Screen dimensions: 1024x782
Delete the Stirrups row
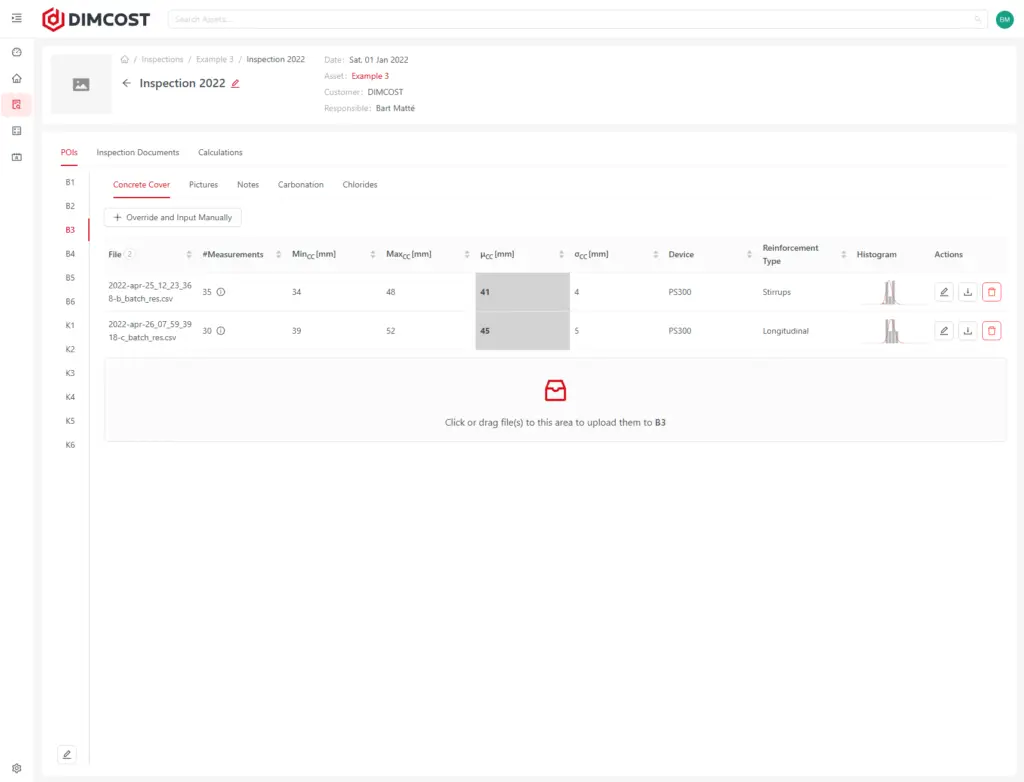click(x=991, y=292)
